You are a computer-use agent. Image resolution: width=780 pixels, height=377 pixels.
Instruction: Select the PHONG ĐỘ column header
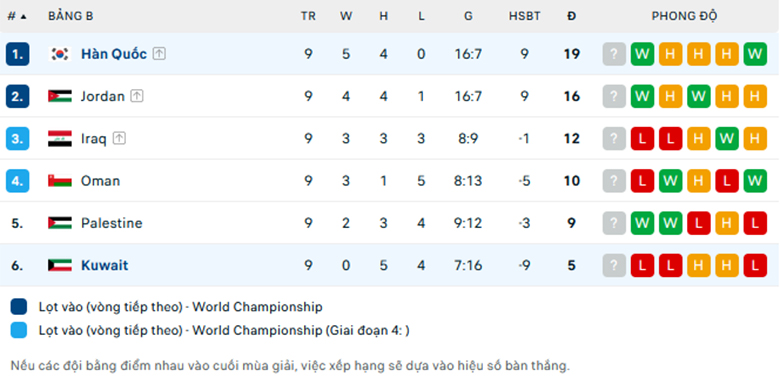[x=684, y=16]
